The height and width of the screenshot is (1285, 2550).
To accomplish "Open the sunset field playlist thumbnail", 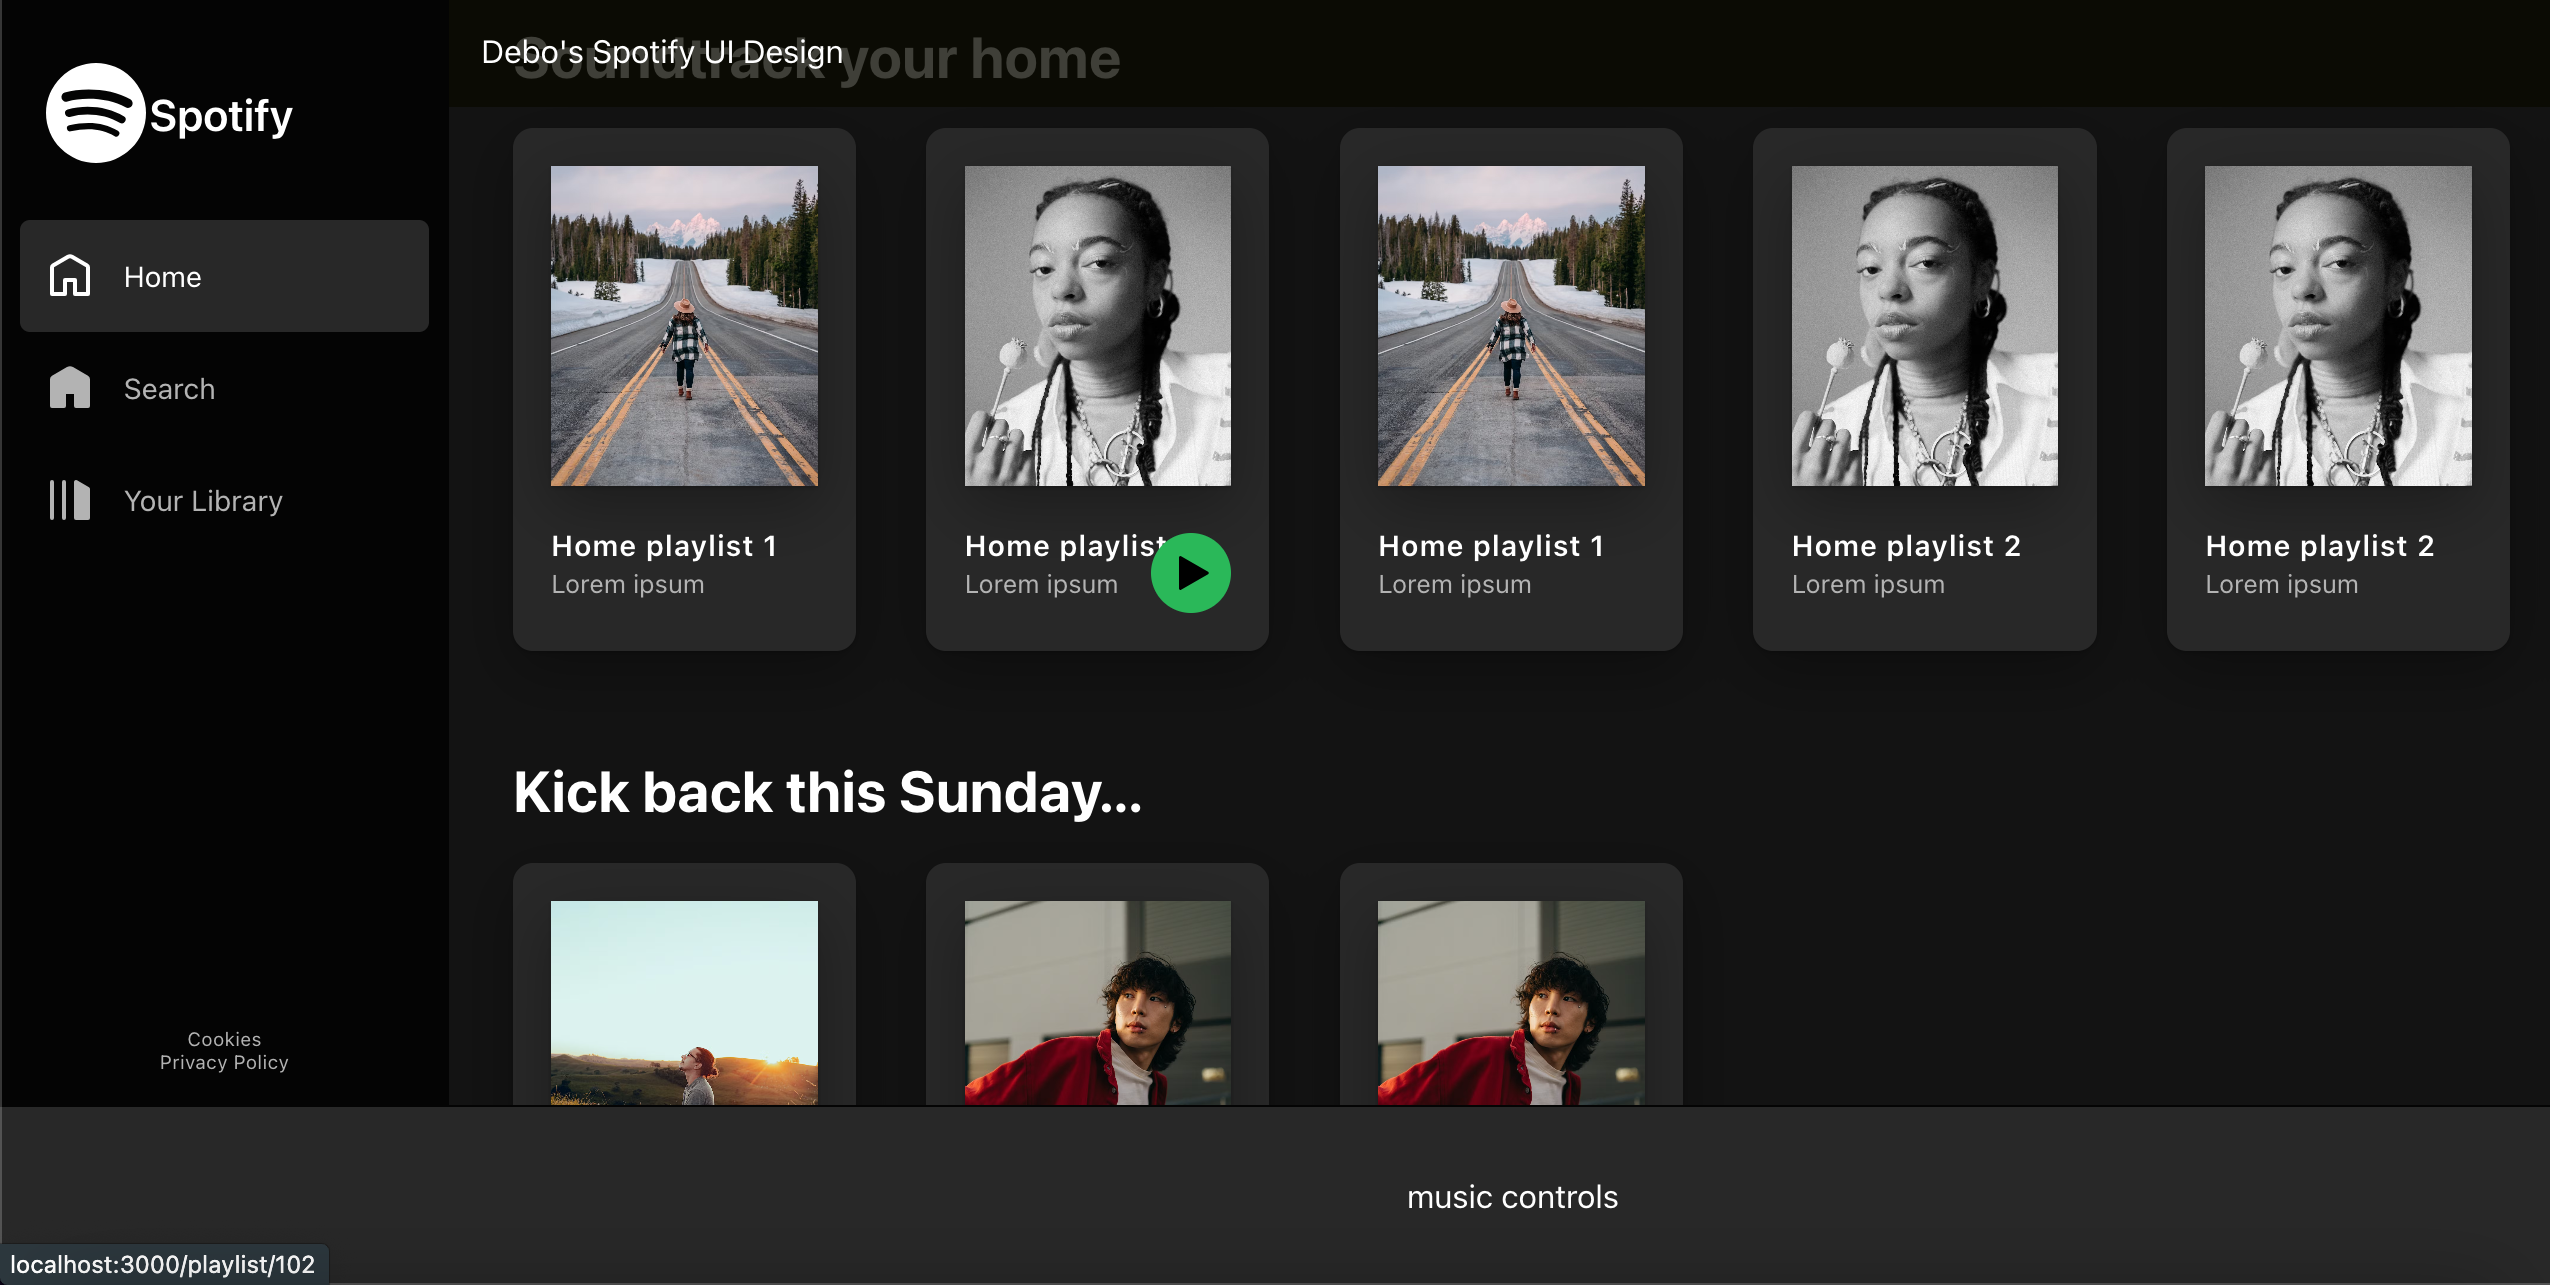I will [x=684, y=1002].
